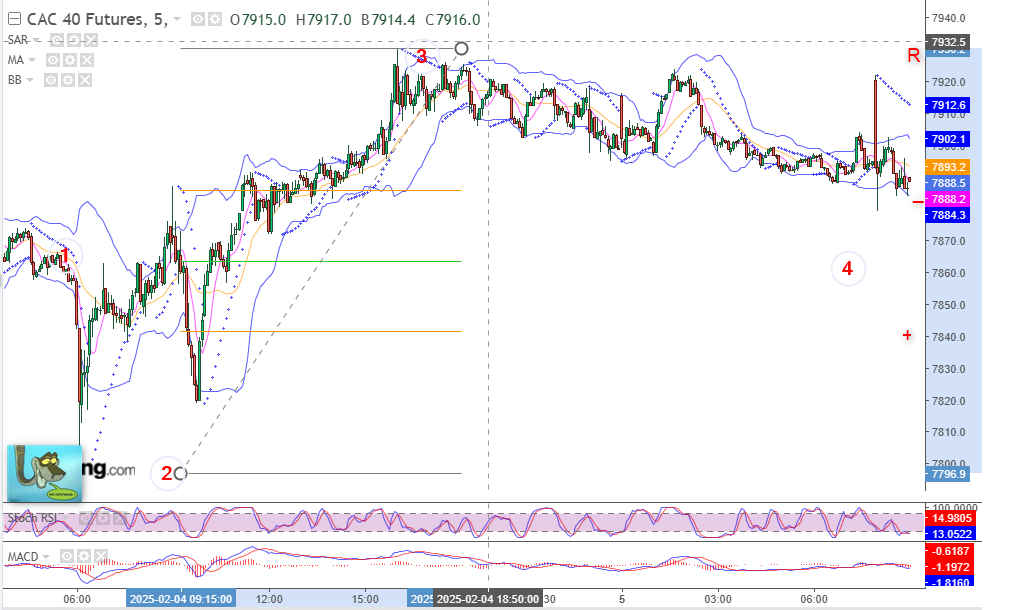
Task: Open settings for the MA indicator
Action: tap(70, 61)
